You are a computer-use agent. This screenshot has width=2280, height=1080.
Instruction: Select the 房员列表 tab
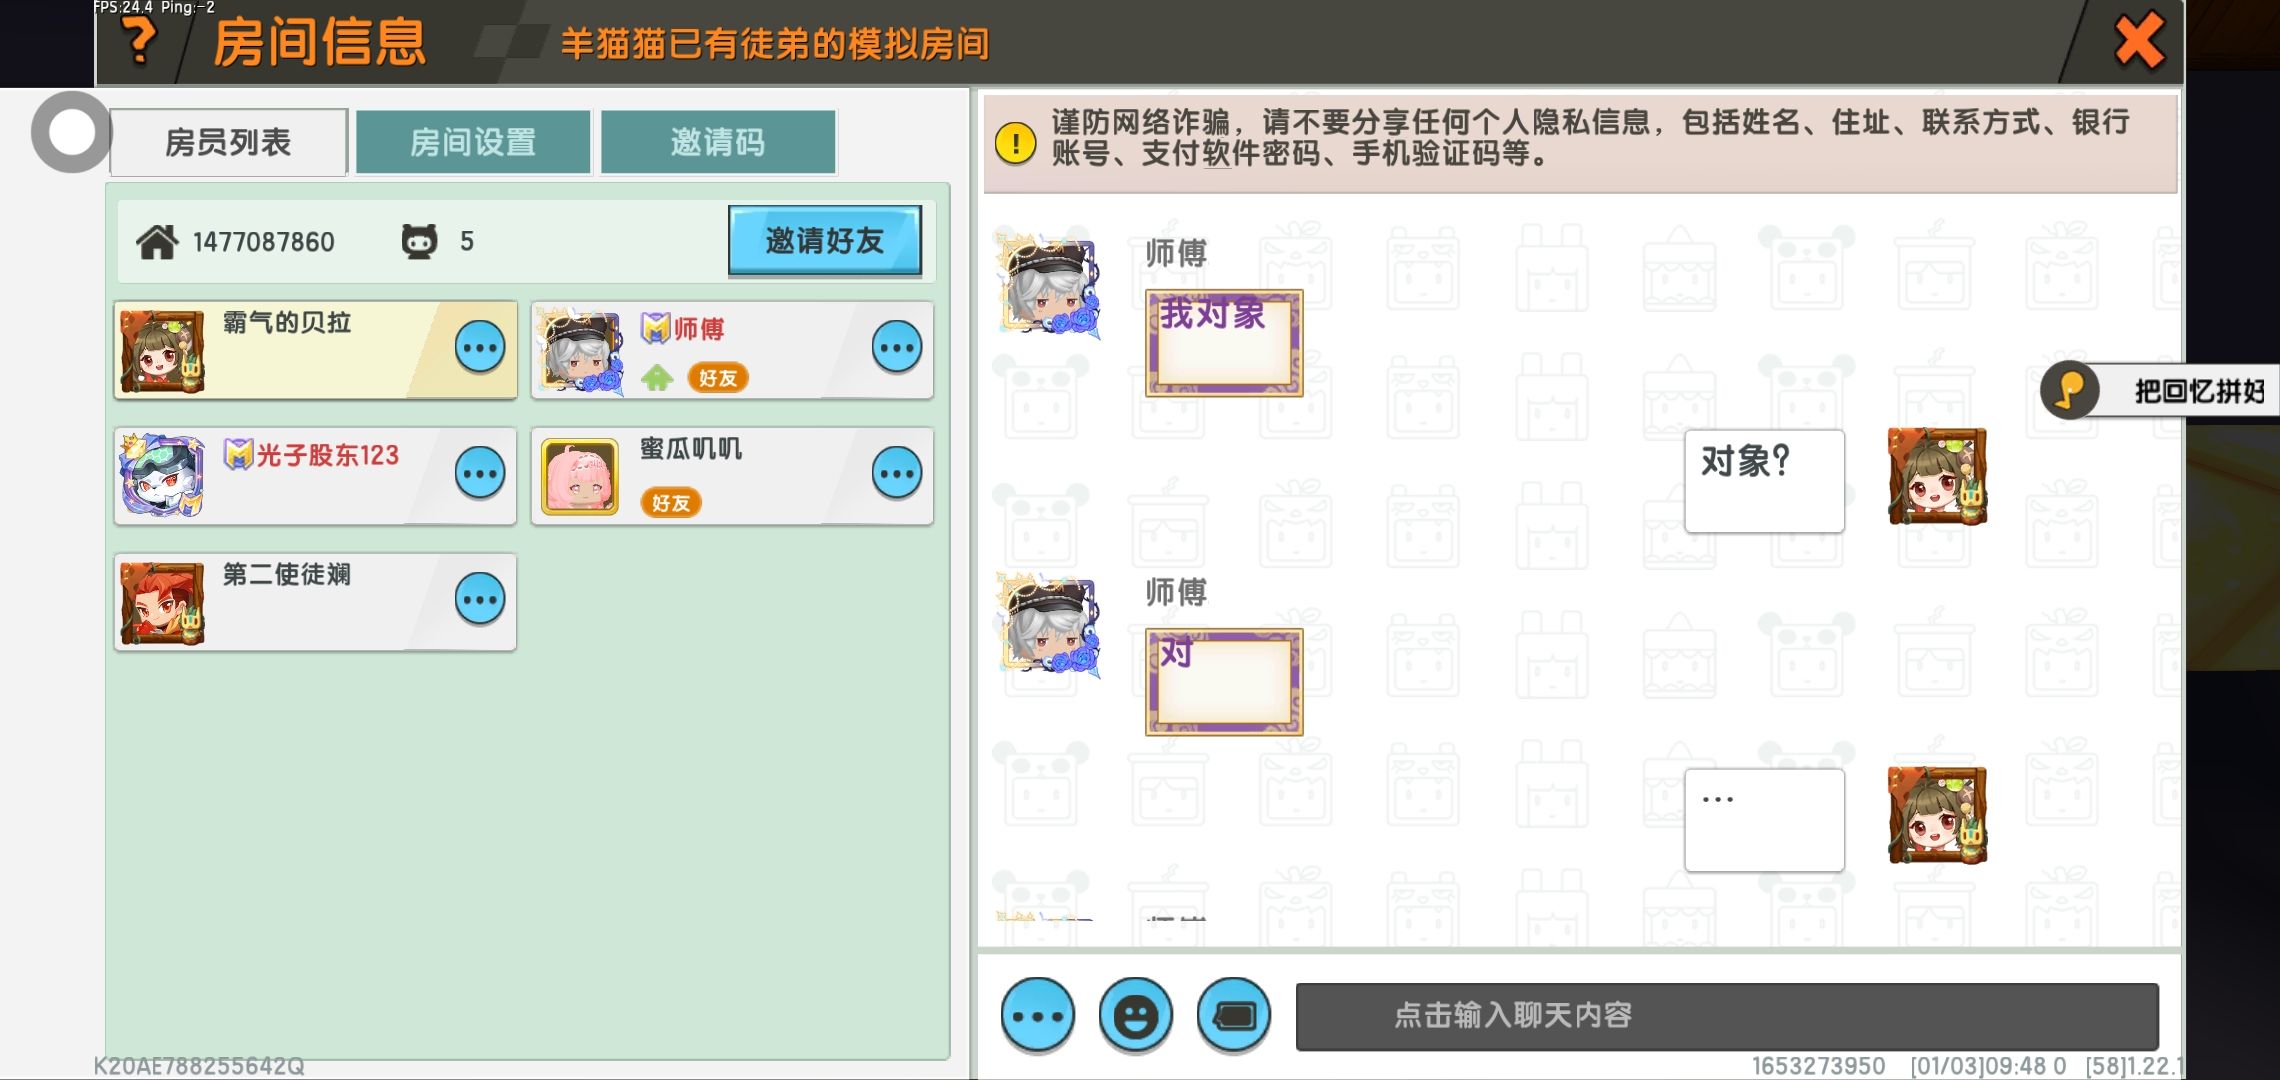pos(228,143)
